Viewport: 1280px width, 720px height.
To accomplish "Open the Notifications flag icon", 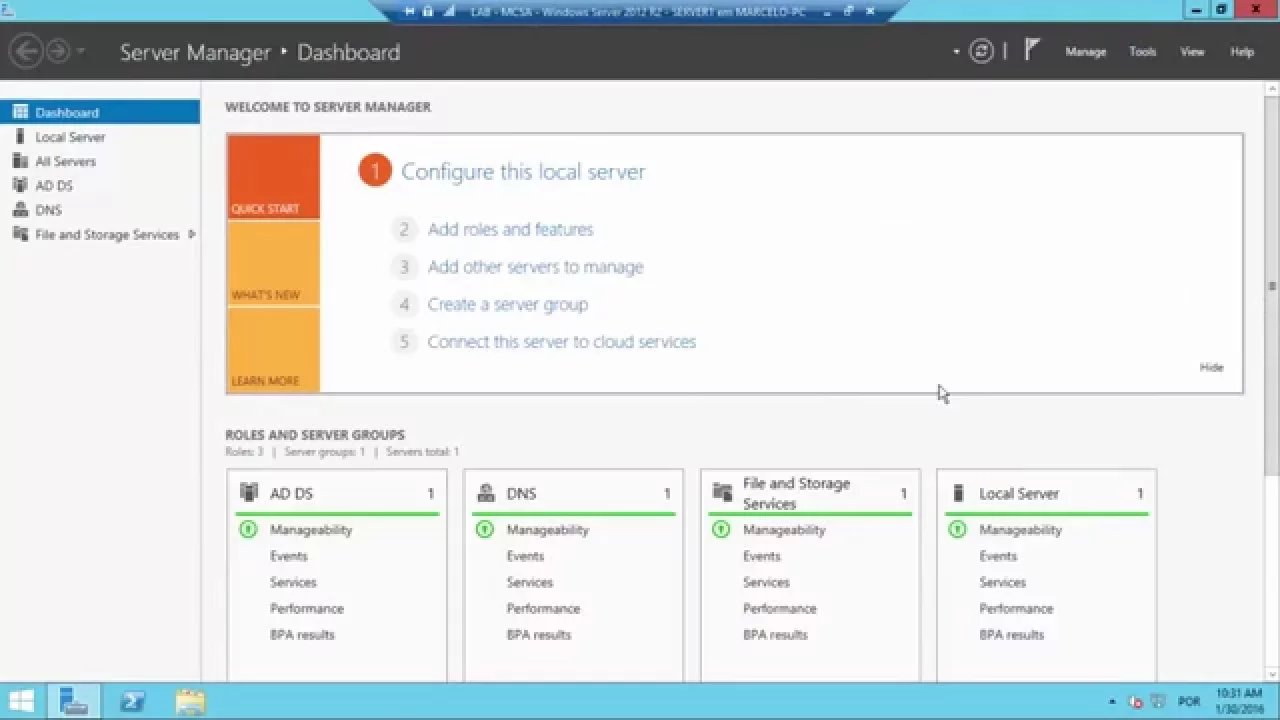I will coord(1033,50).
